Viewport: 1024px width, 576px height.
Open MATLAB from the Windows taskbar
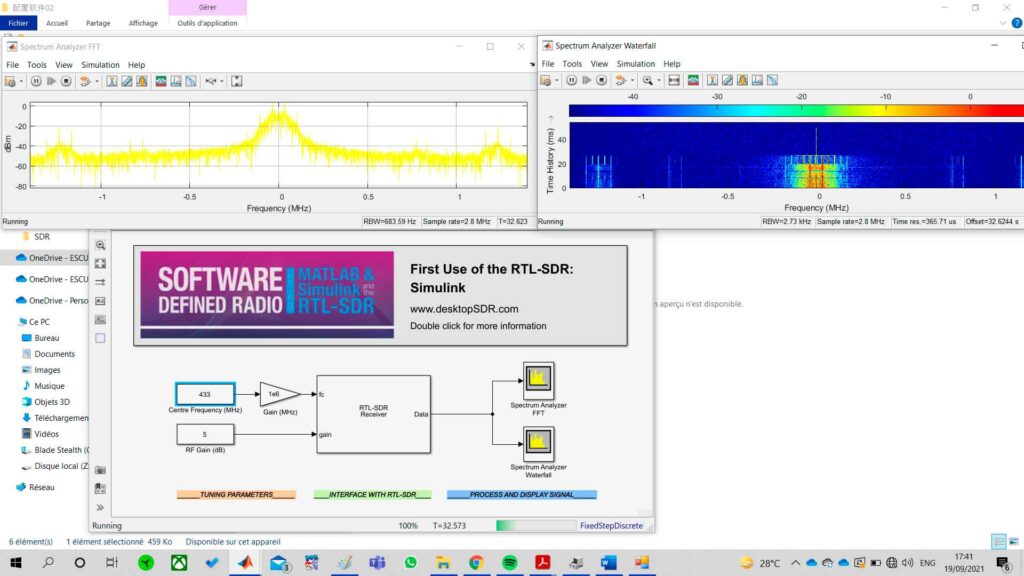tap(245, 562)
